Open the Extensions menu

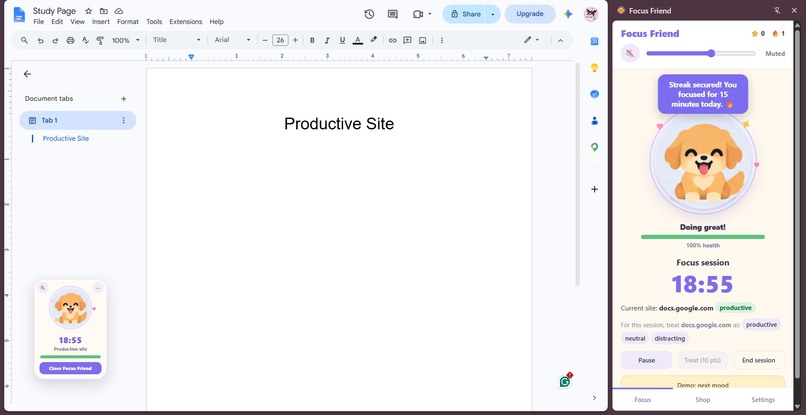tap(186, 22)
